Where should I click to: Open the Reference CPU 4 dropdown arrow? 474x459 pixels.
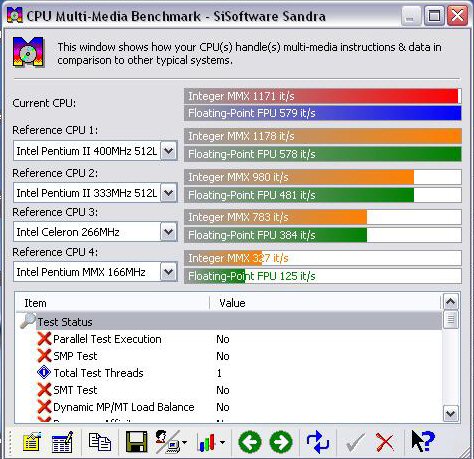tap(169, 272)
